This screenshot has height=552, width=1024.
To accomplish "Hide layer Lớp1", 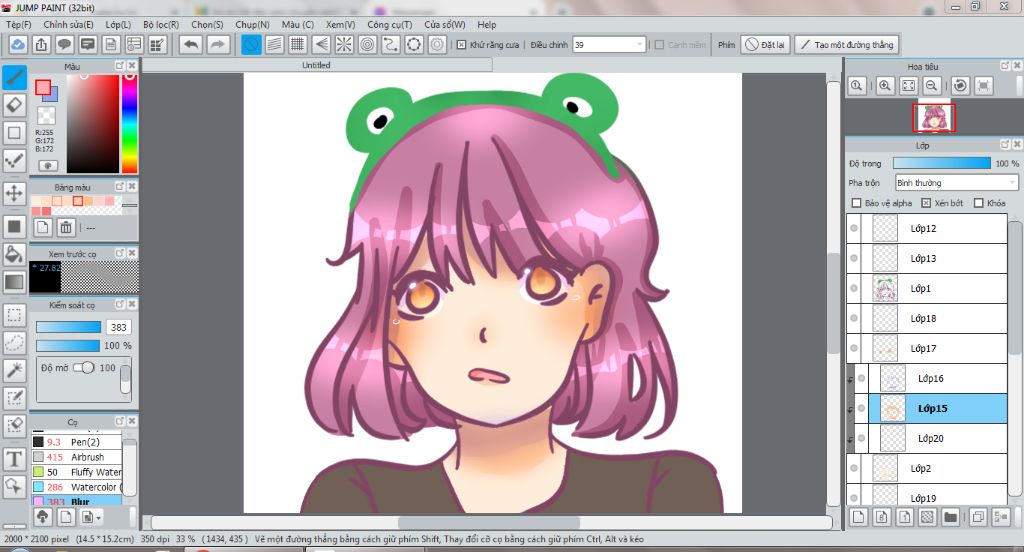I will pyautogui.click(x=854, y=288).
